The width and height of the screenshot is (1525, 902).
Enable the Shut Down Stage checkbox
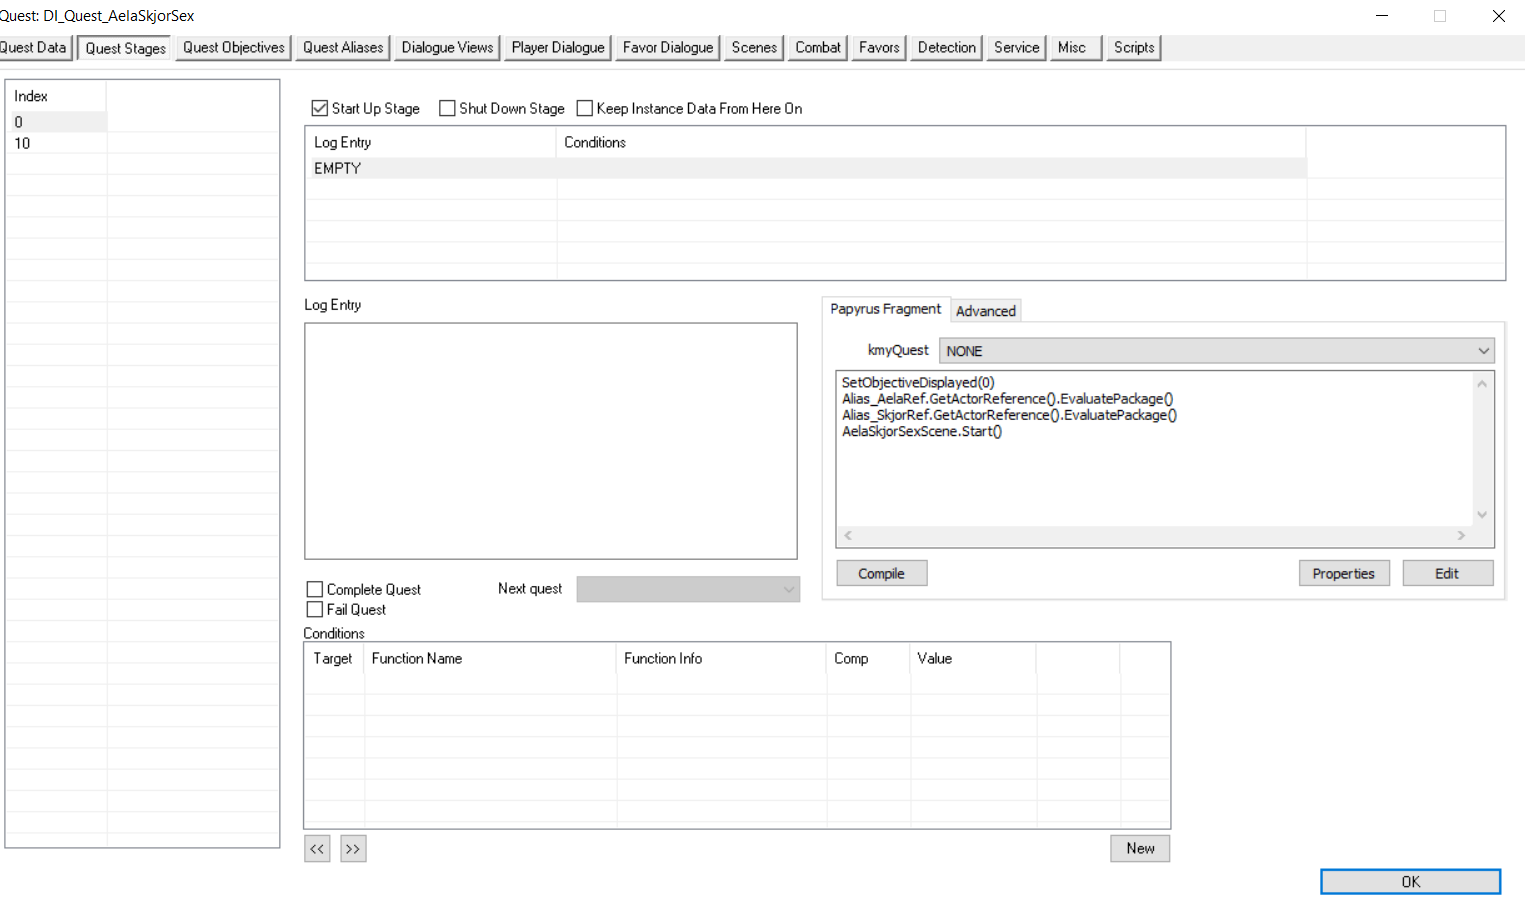(x=447, y=108)
